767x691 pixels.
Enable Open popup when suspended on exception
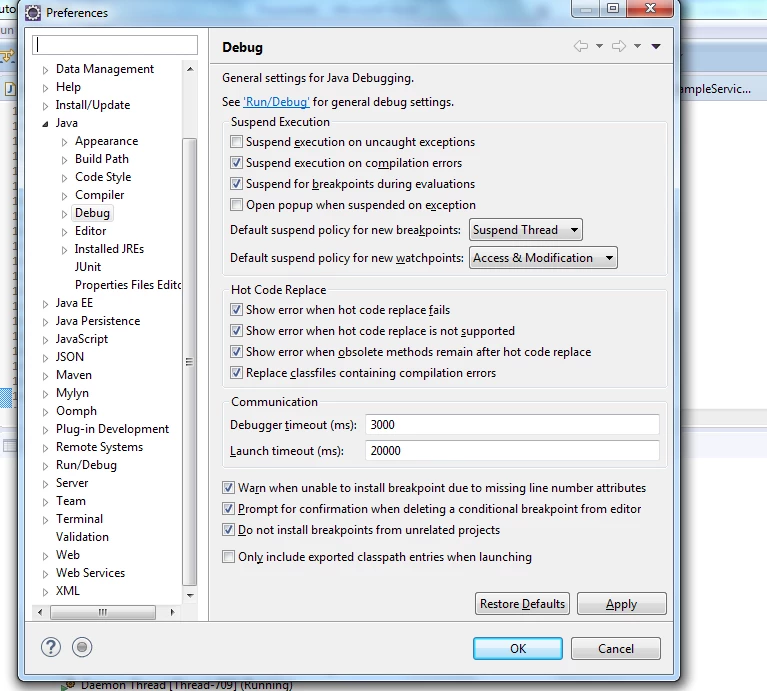pyautogui.click(x=236, y=205)
